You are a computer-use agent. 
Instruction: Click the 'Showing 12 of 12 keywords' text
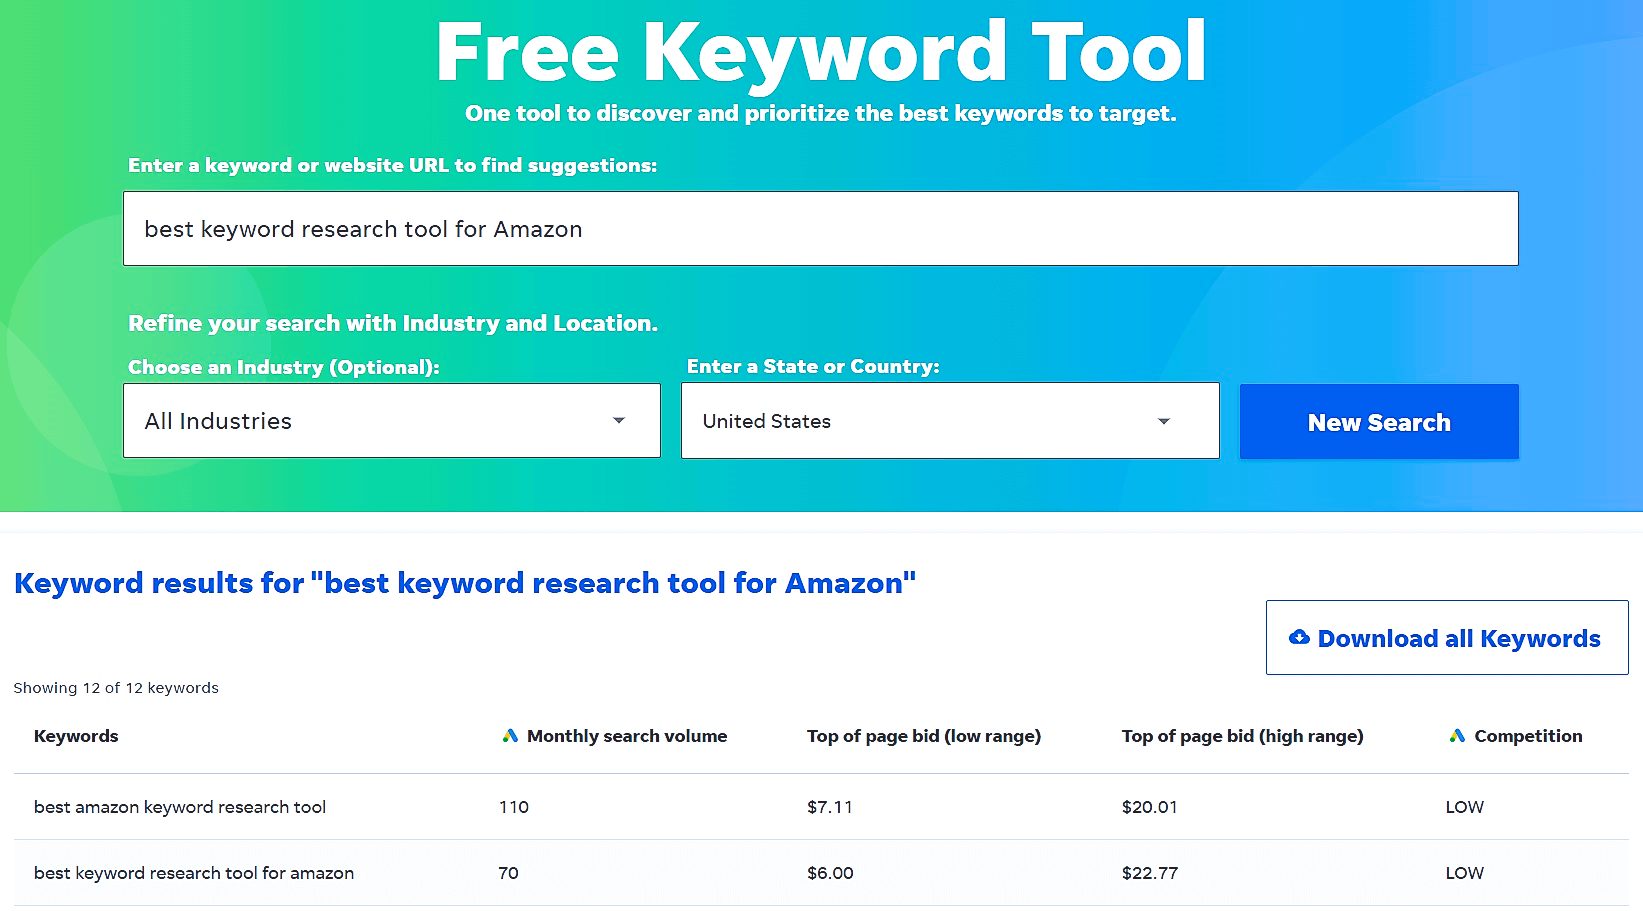tap(116, 688)
